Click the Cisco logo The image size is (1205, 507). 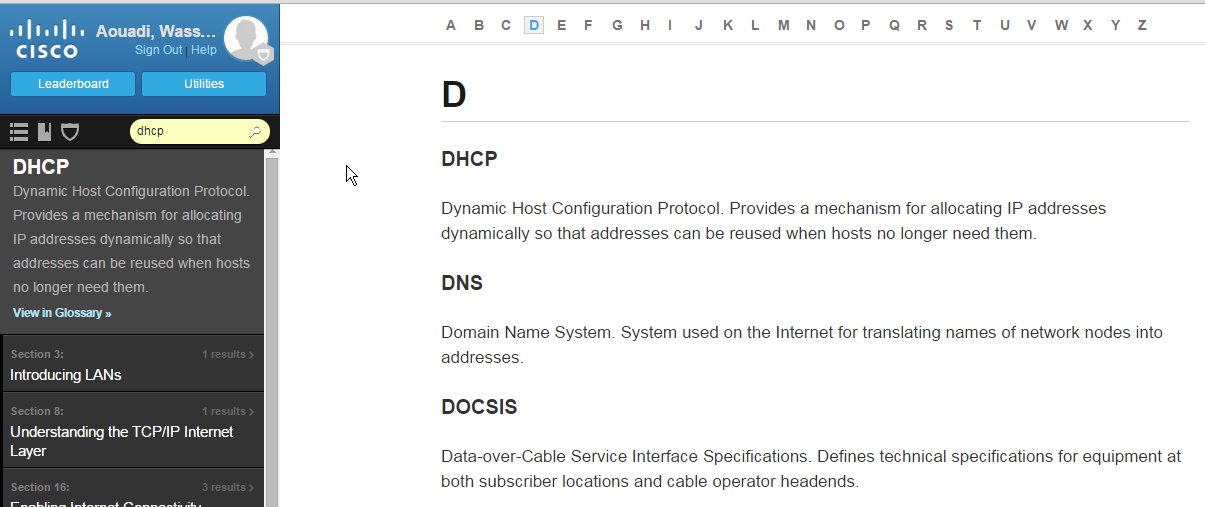click(x=47, y=40)
